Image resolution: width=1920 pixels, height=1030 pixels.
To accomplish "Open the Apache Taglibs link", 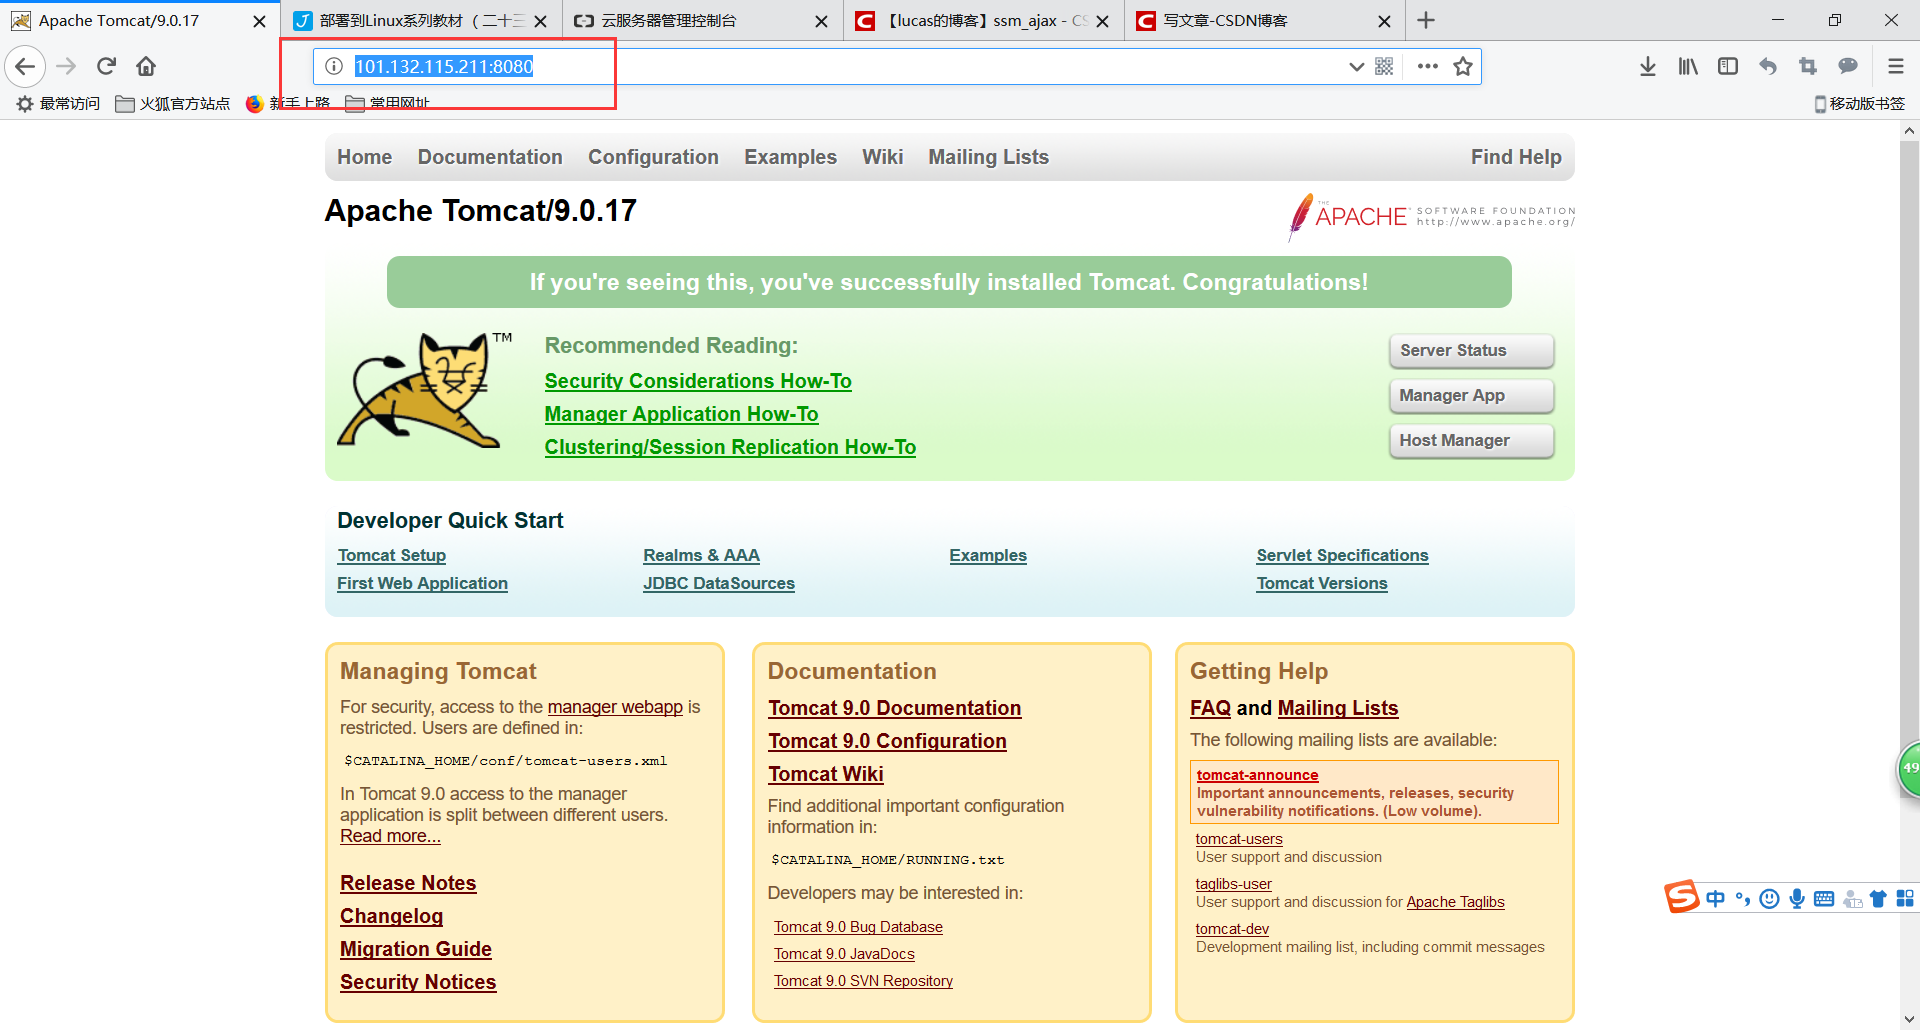I will coord(1455,902).
